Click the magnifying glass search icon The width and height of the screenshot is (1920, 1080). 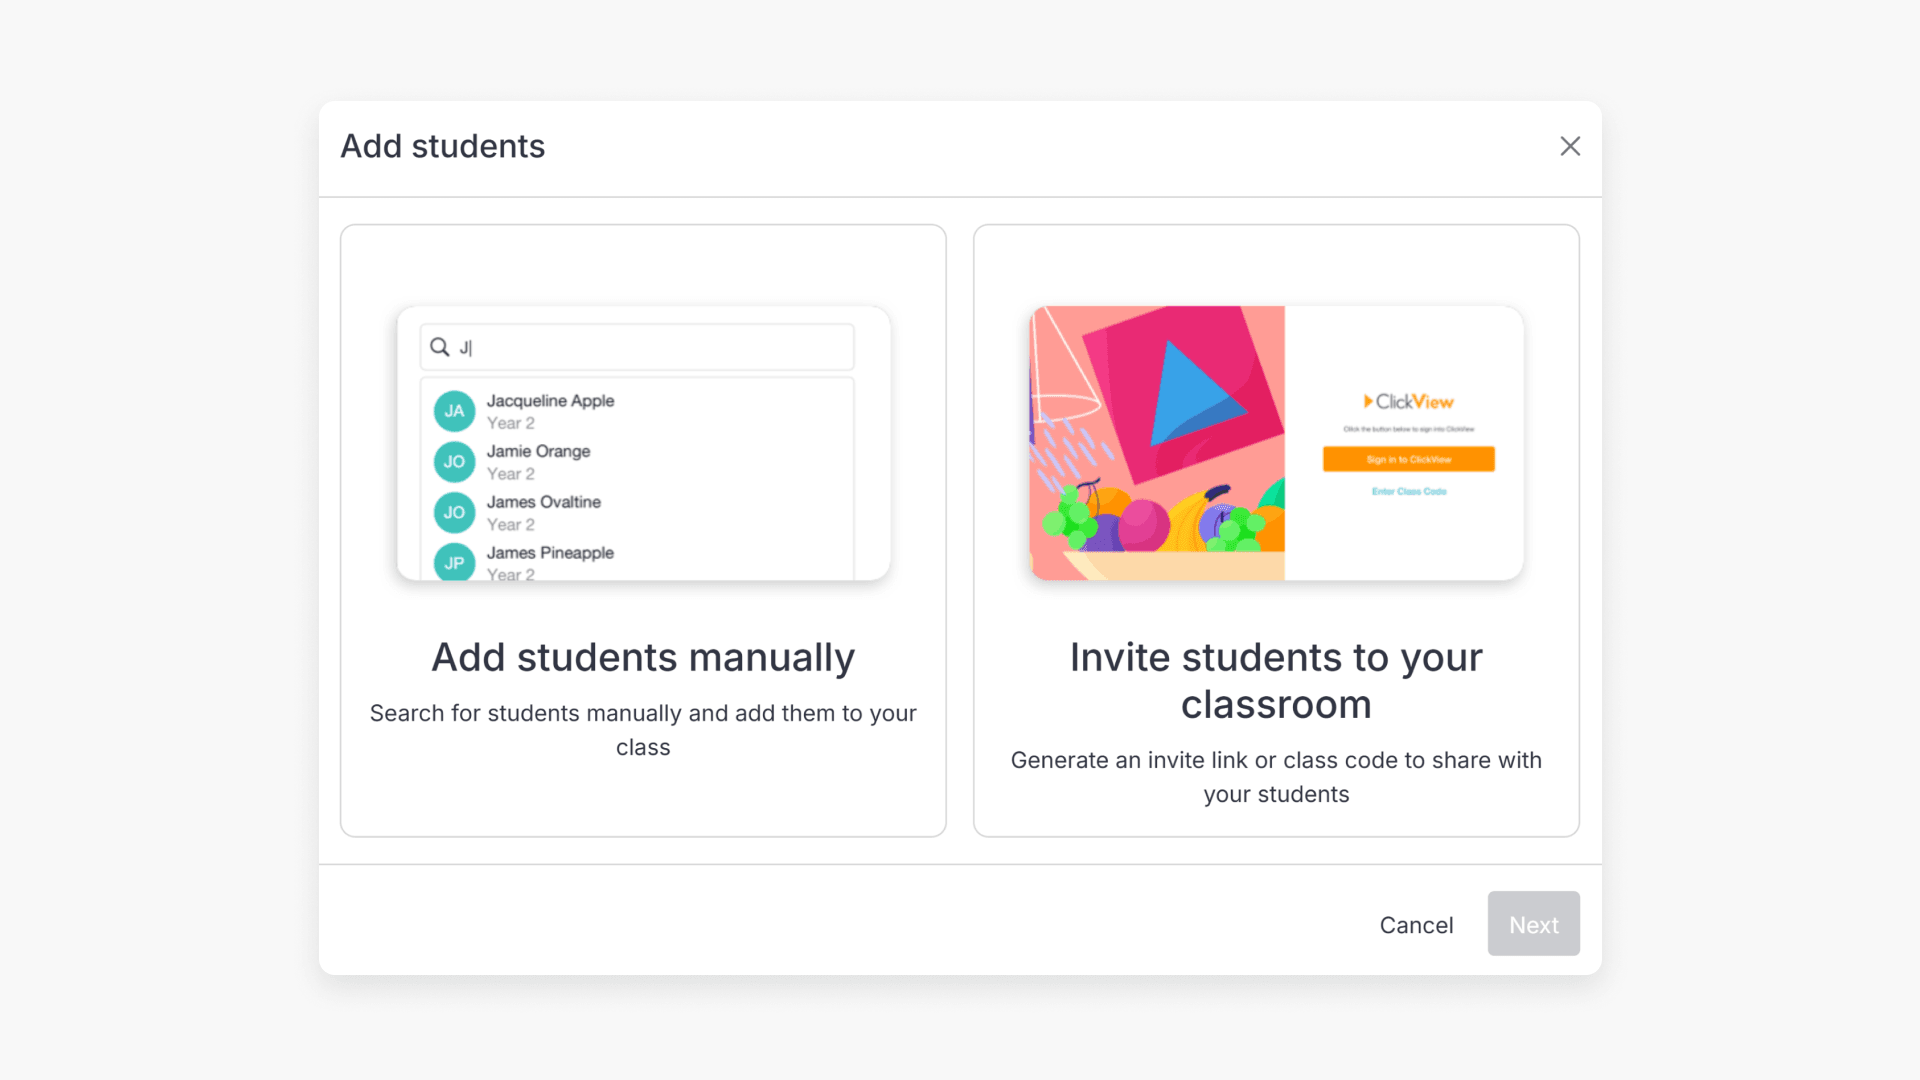point(439,347)
